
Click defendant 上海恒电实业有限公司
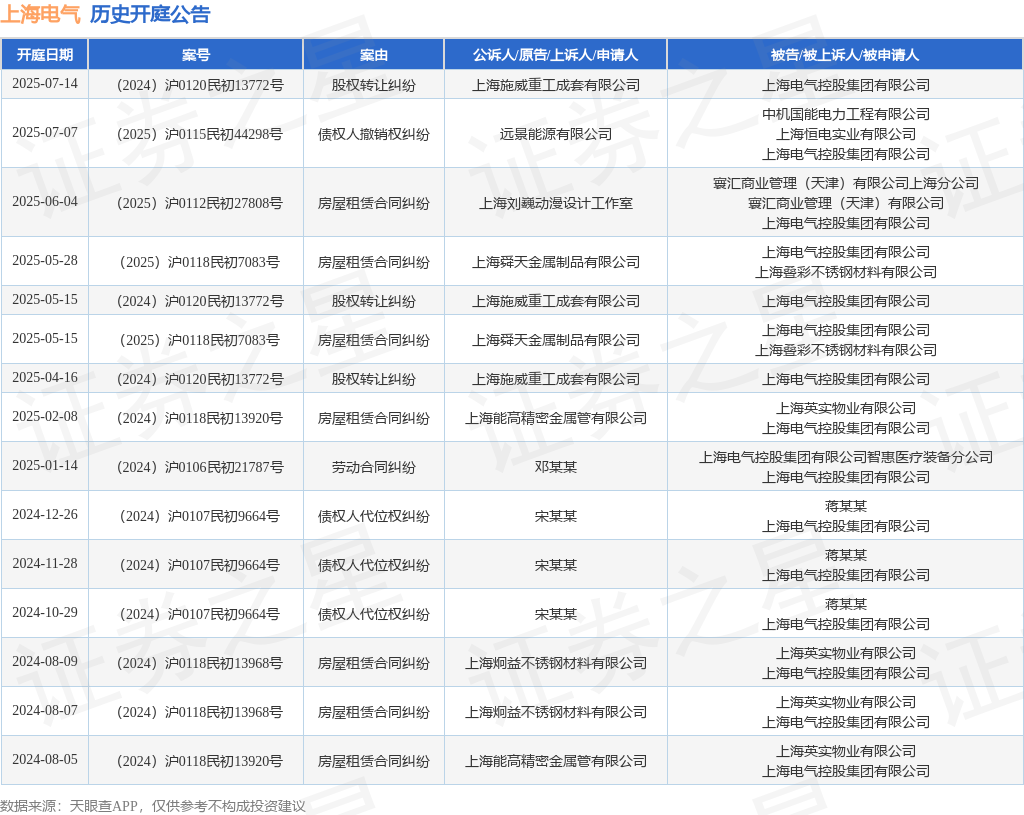pos(845,134)
